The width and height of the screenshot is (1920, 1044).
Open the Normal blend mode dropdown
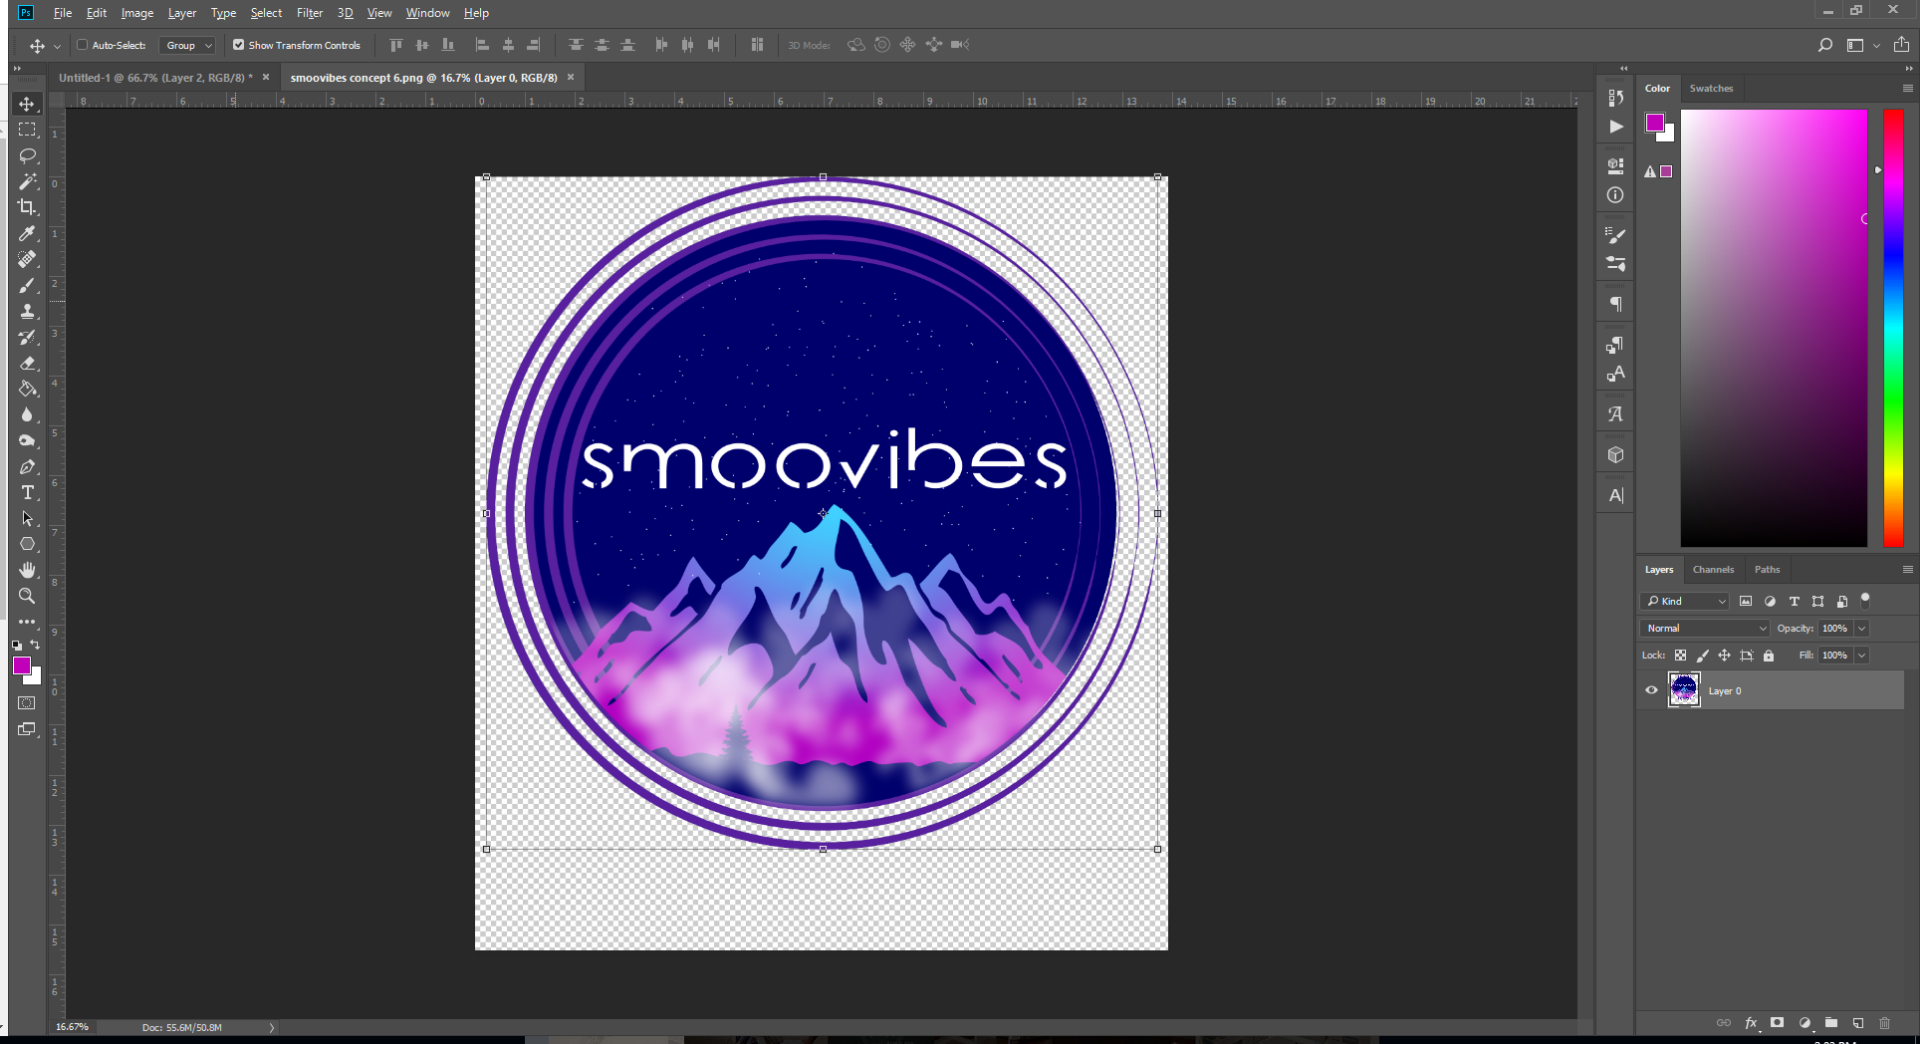click(1703, 628)
